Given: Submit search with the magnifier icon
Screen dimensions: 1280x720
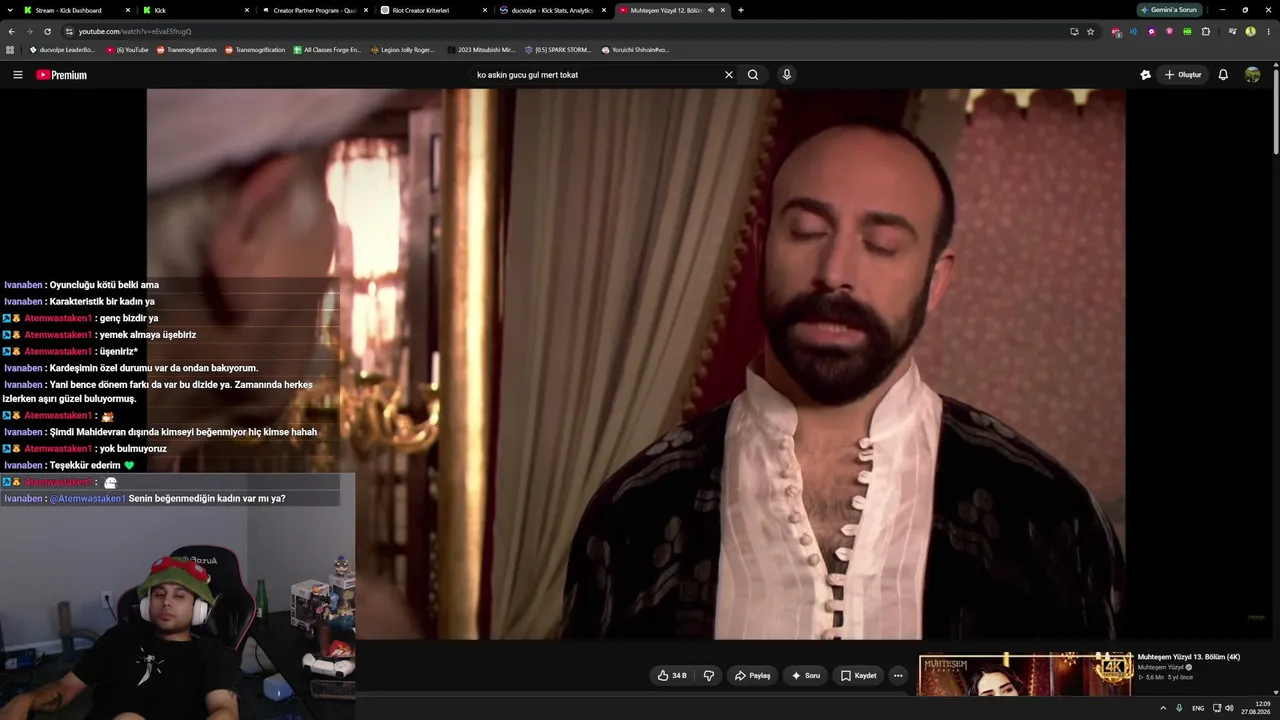Looking at the screenshot, I should 753,75.
